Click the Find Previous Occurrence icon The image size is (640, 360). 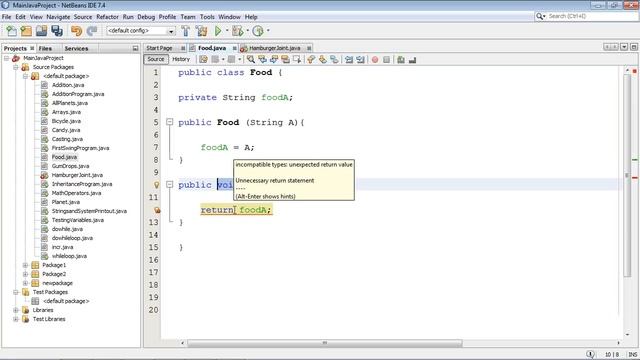262,60
